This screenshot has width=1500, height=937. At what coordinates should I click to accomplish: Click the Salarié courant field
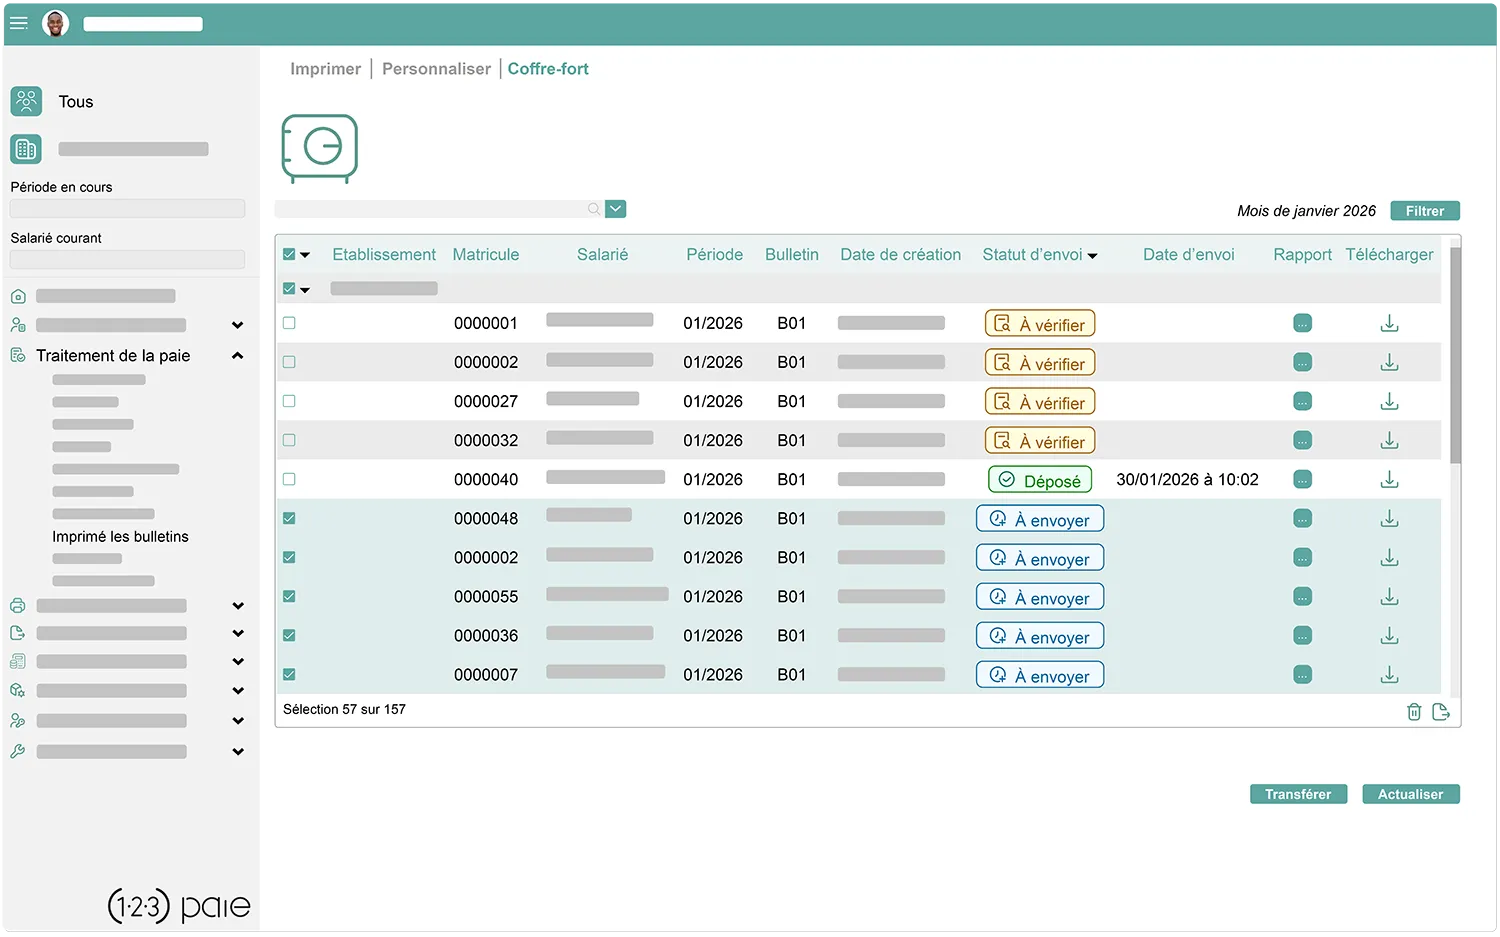point(127,259)
